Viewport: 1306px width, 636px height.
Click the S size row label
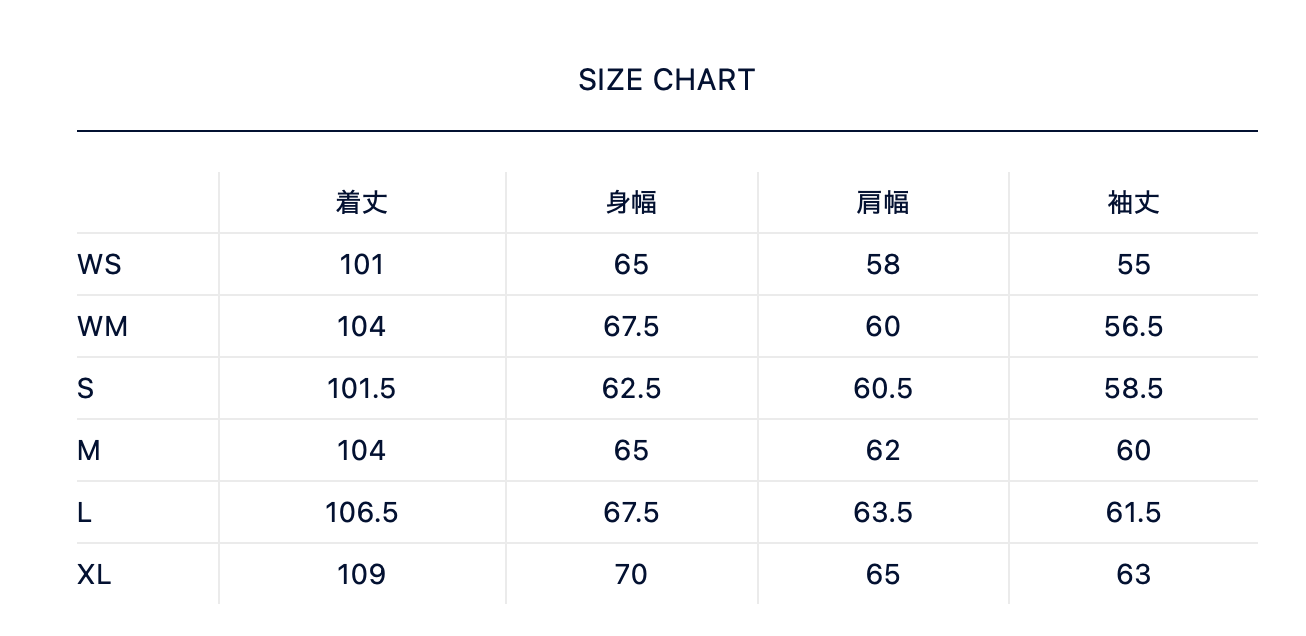tap(86, 389)
